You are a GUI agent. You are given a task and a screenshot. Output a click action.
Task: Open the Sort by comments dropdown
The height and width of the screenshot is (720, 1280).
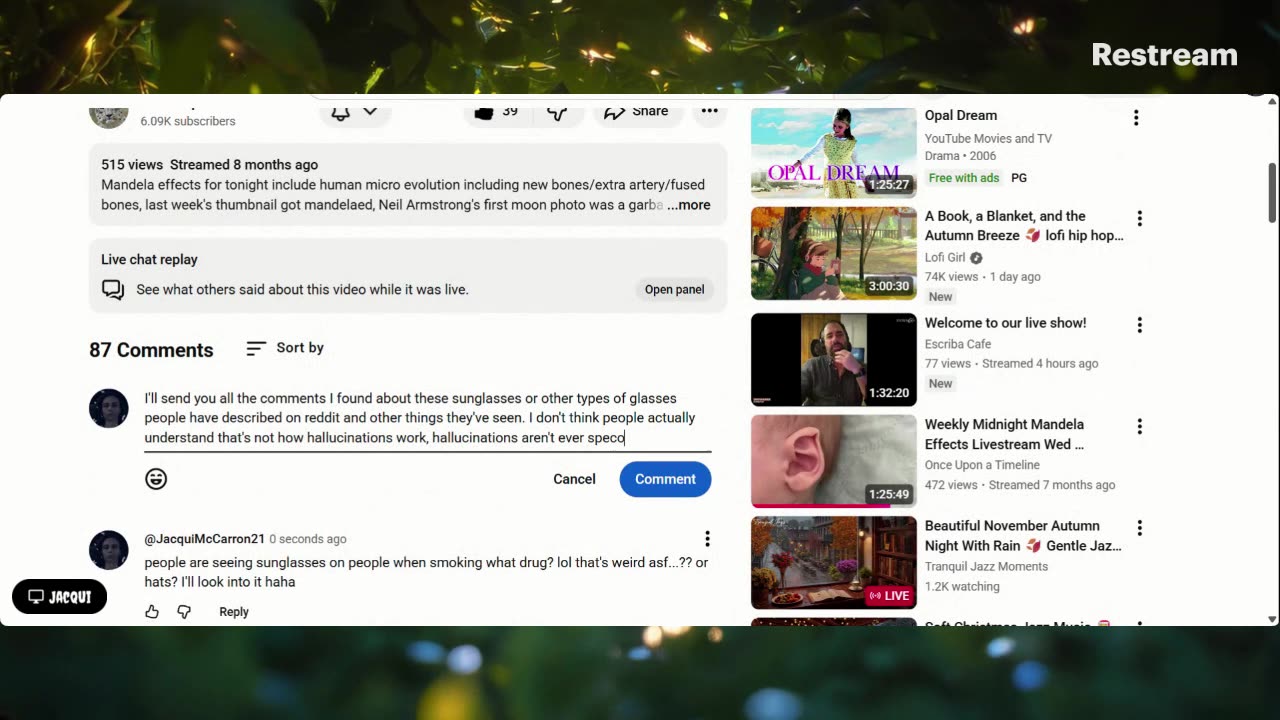coord(285,348)
